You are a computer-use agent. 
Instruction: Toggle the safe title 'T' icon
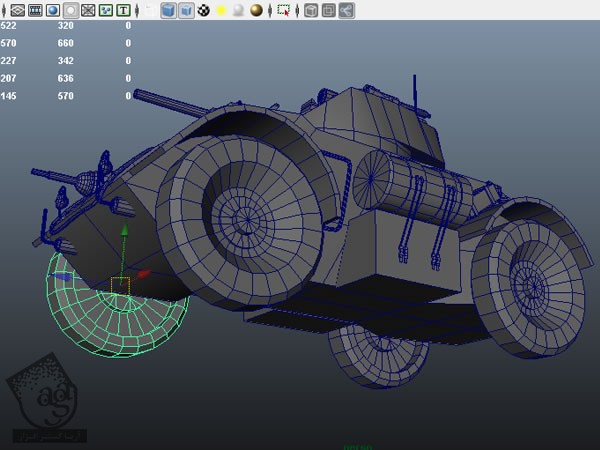click(x=123, y=10)
